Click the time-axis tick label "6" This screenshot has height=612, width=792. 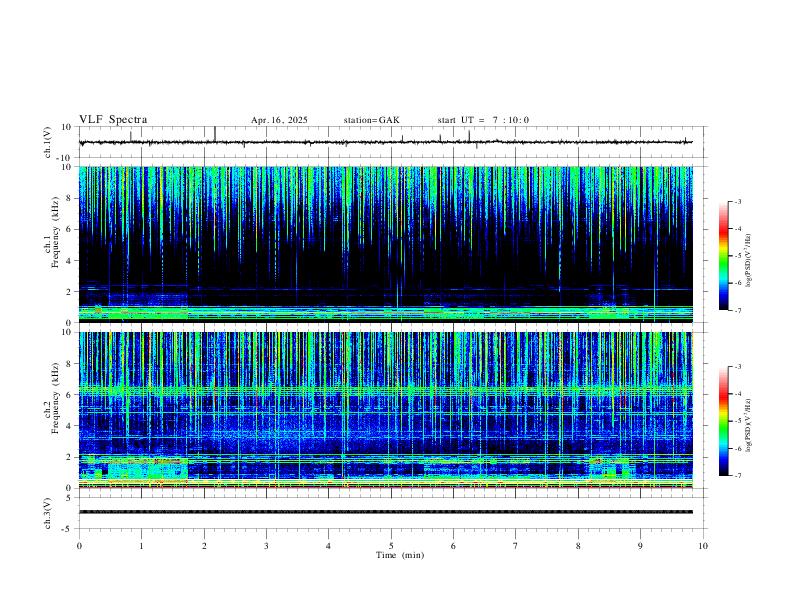454,546
